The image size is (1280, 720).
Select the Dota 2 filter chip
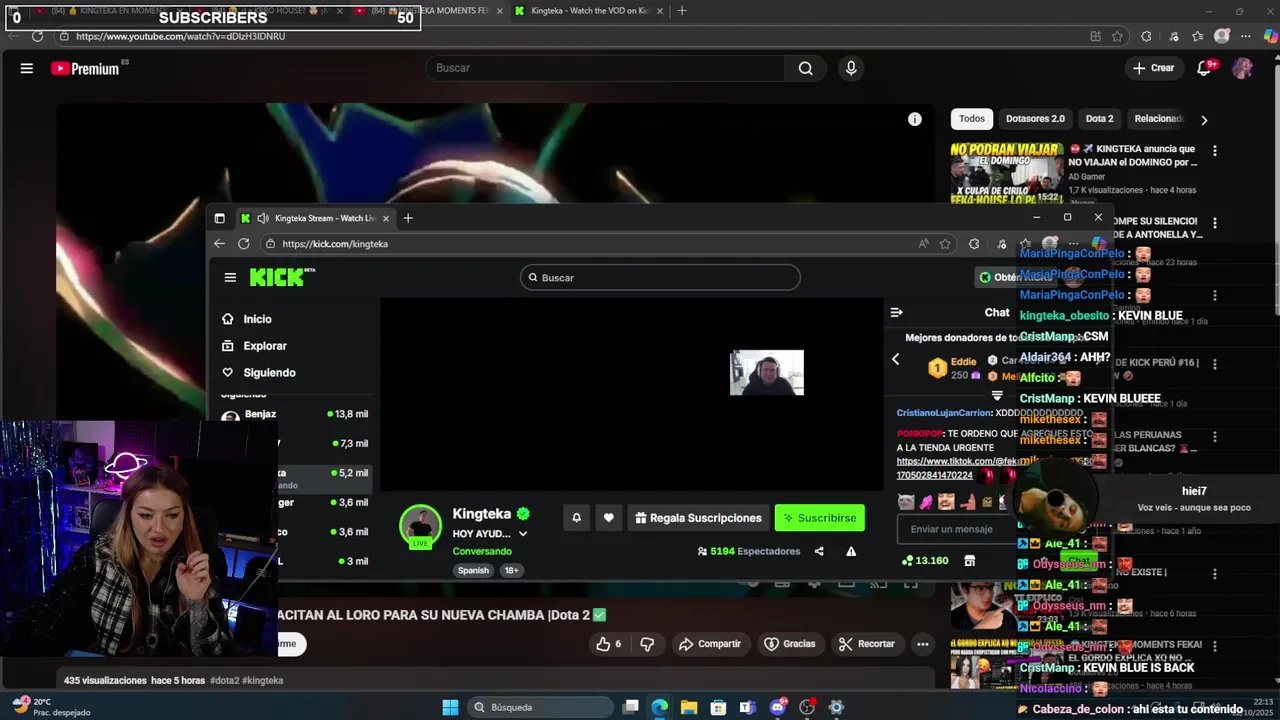(x=1099, y=119)
